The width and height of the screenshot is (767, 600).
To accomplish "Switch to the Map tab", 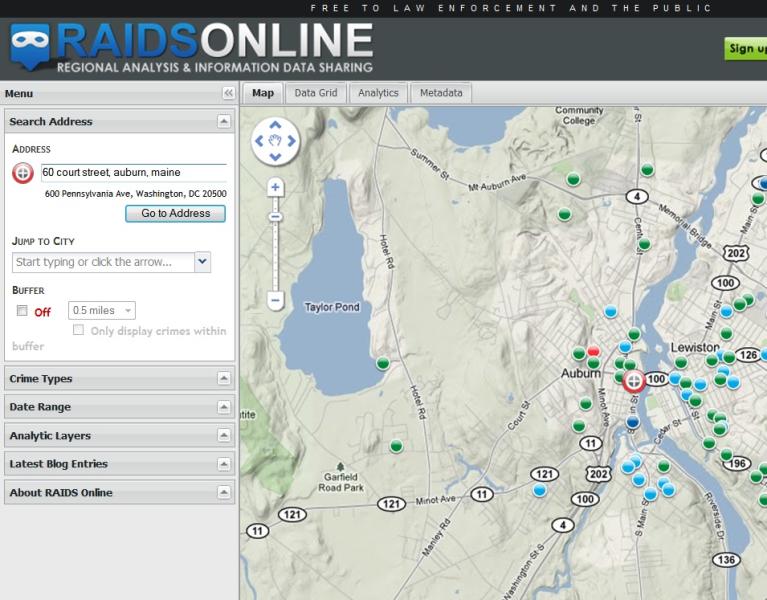I will coord(263,93).
